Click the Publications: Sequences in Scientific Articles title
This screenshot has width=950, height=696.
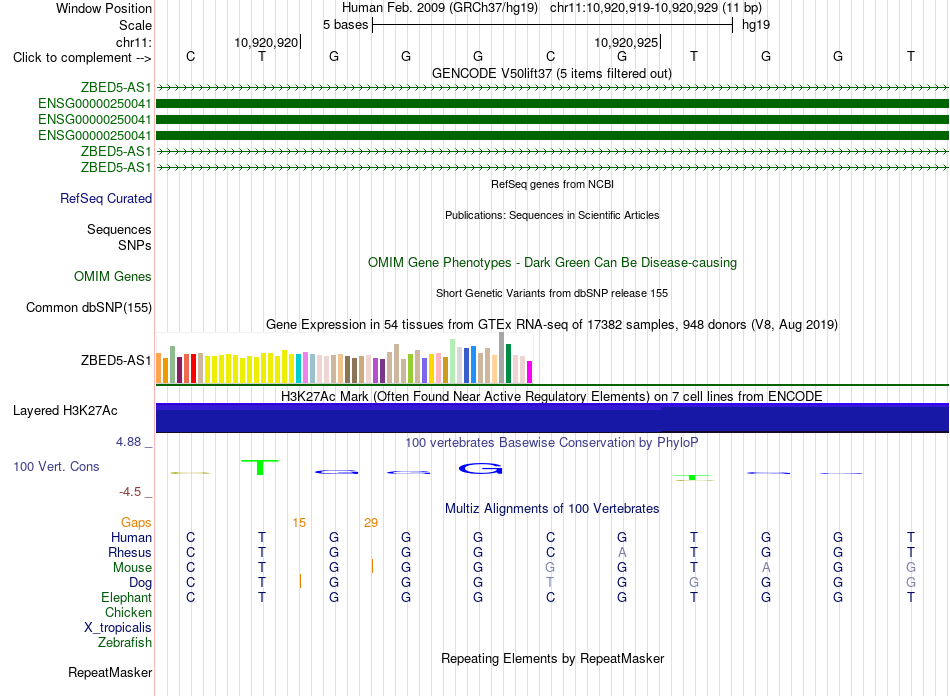click(x=552, y=215)
